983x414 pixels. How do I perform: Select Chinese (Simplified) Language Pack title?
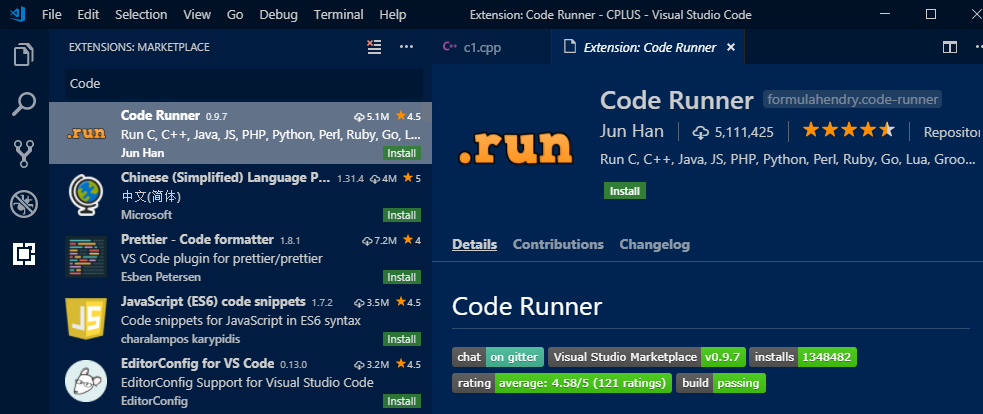coord(226,178)
